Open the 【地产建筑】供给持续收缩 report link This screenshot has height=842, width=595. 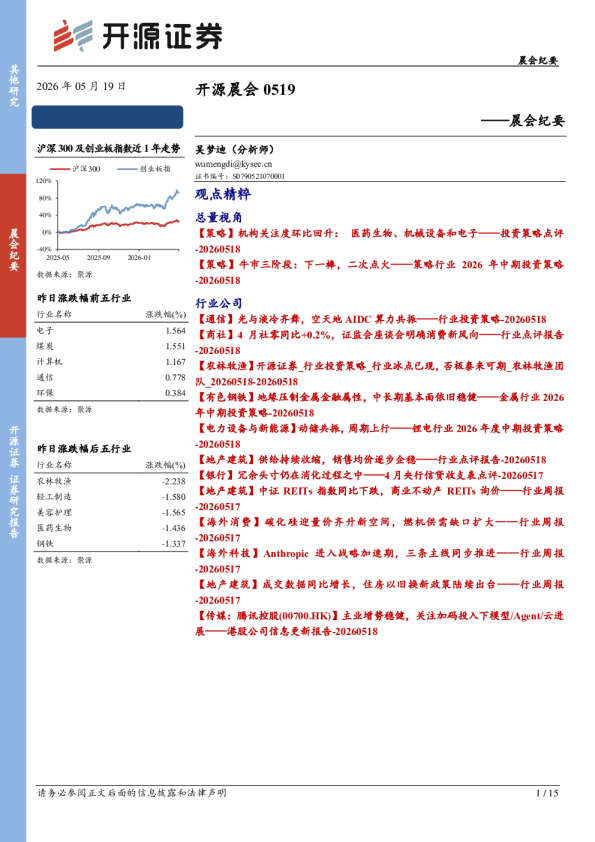click(371, 460)
